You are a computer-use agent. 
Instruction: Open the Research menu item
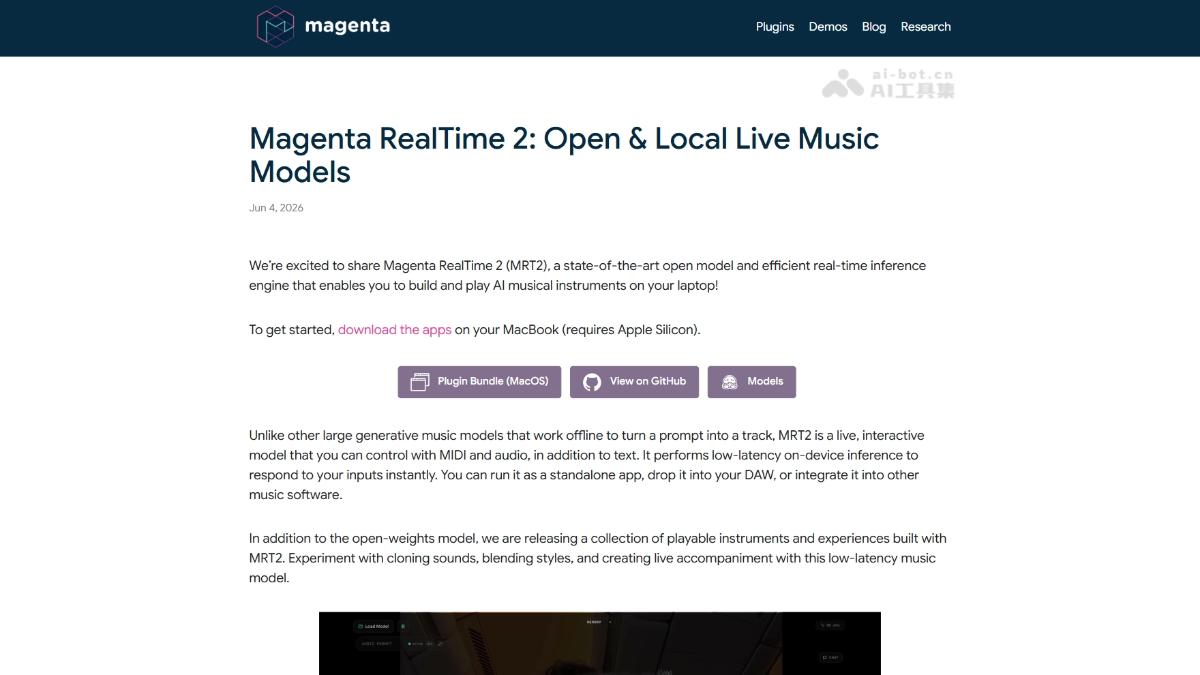[926, 27]
